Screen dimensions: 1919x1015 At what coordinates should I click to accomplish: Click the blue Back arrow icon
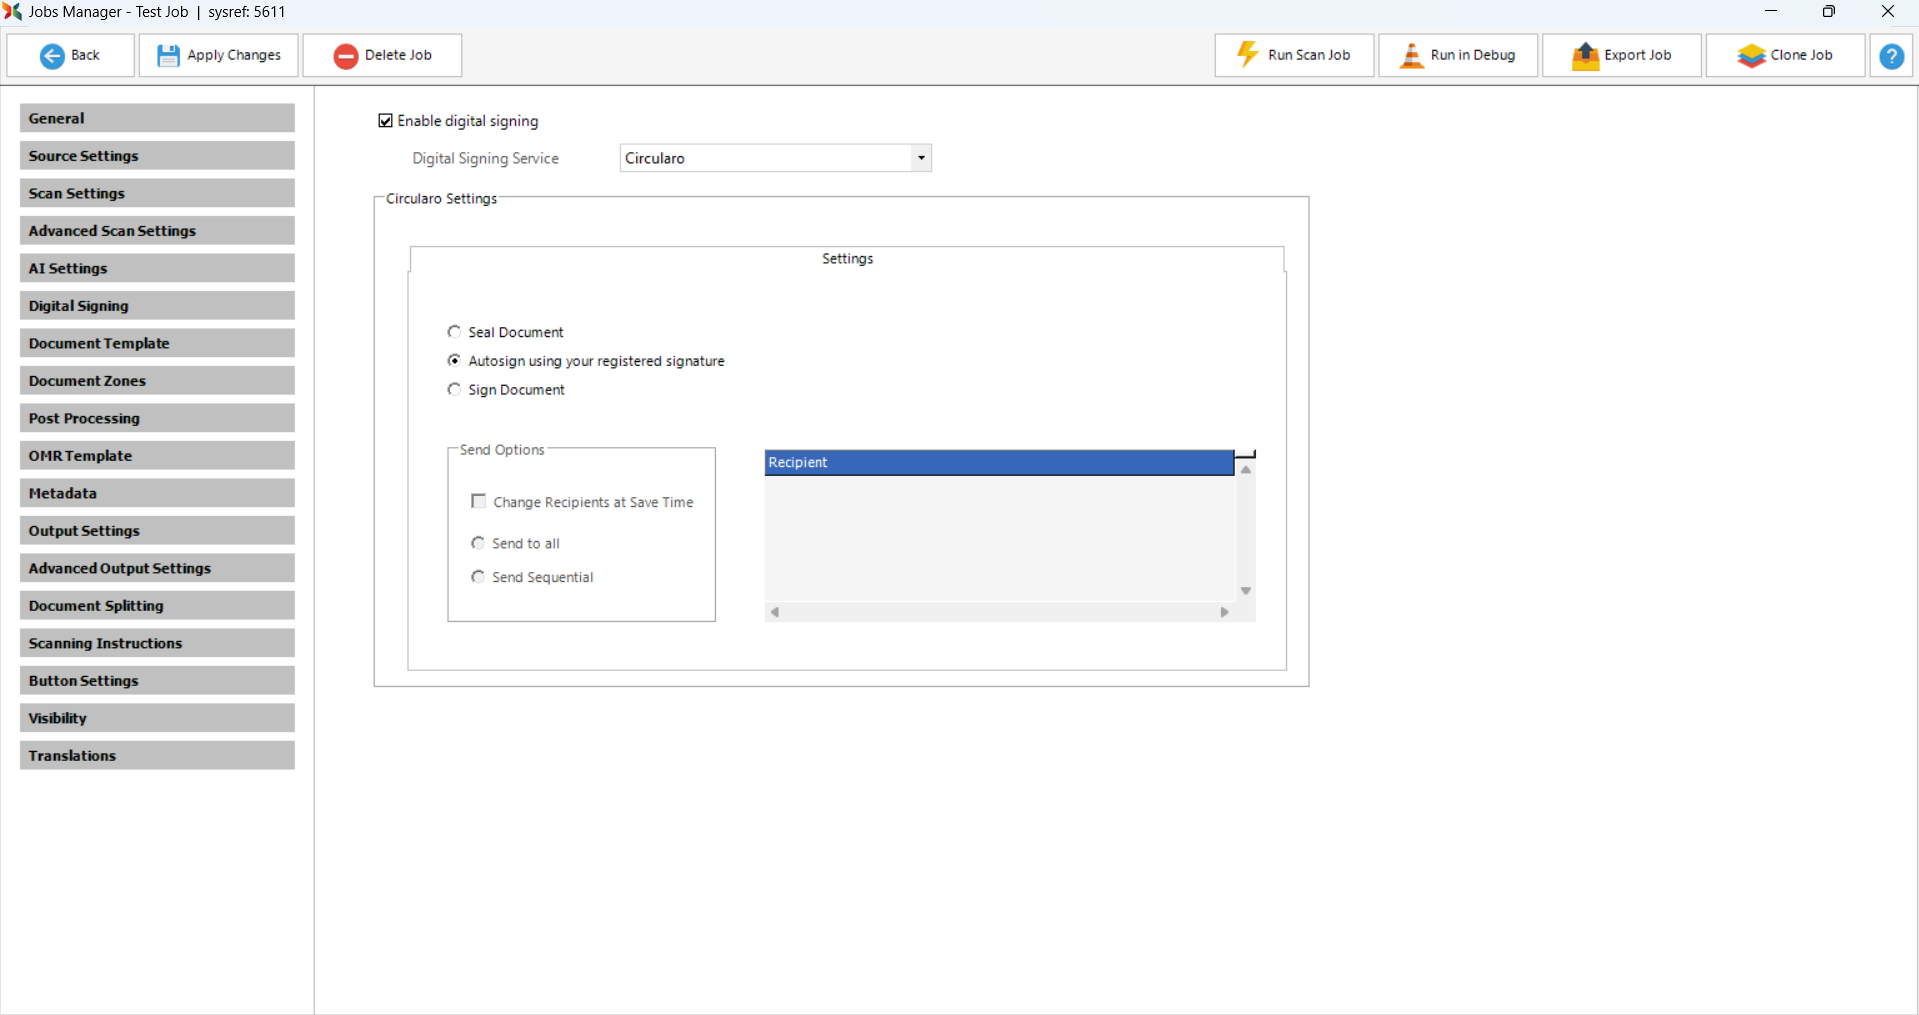[x=52, y=56]
